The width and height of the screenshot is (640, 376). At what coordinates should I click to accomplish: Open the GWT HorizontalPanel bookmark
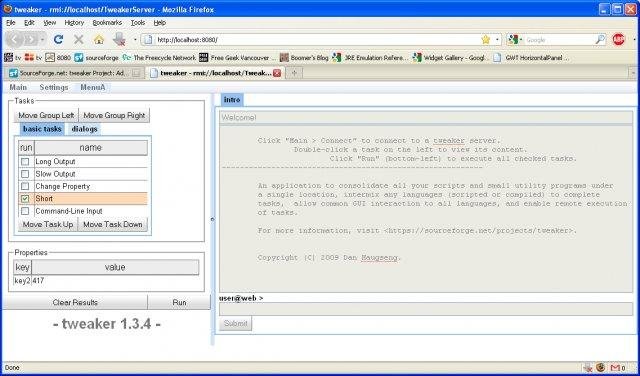(x=531, y=58)
